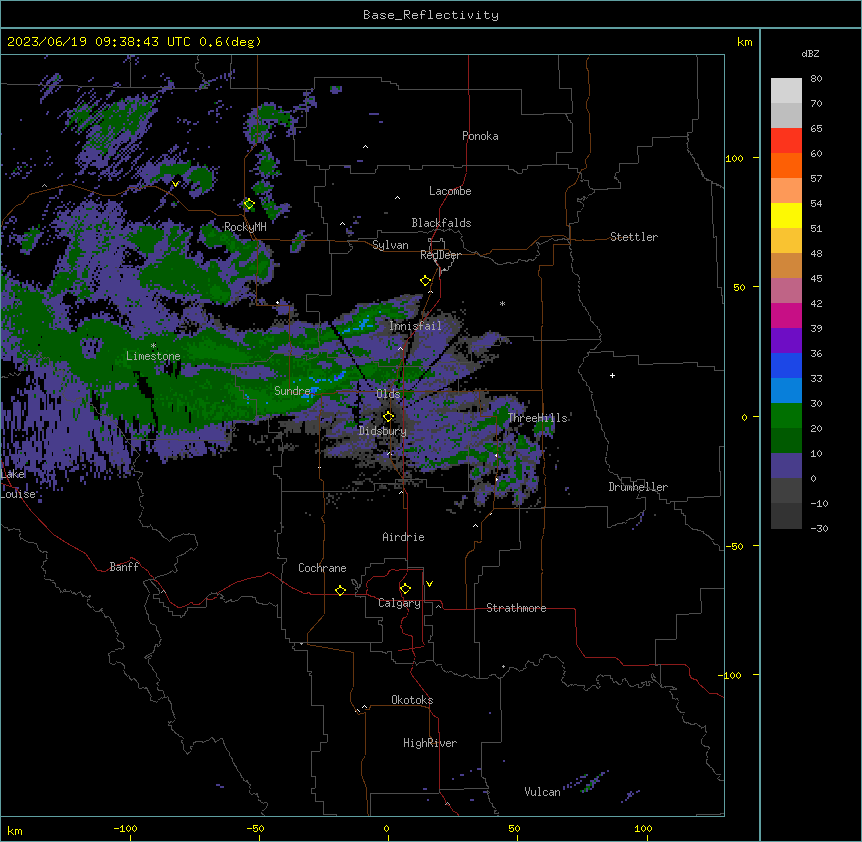This screenshot has height=842, width=862.
Task: Click the Airdrie label
Action: 404,537
